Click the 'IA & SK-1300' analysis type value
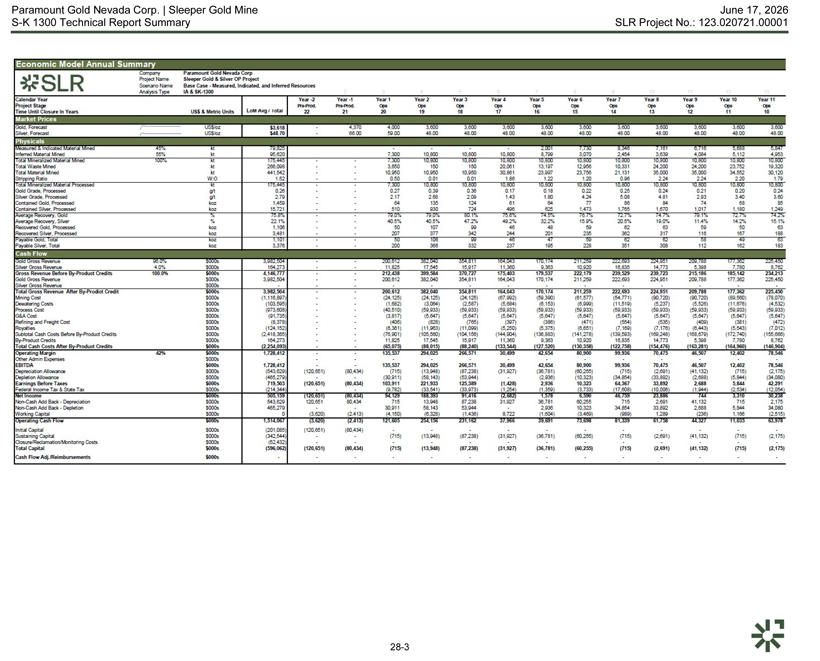The height and width of the screenshot is (661, 820). point(198,92)
